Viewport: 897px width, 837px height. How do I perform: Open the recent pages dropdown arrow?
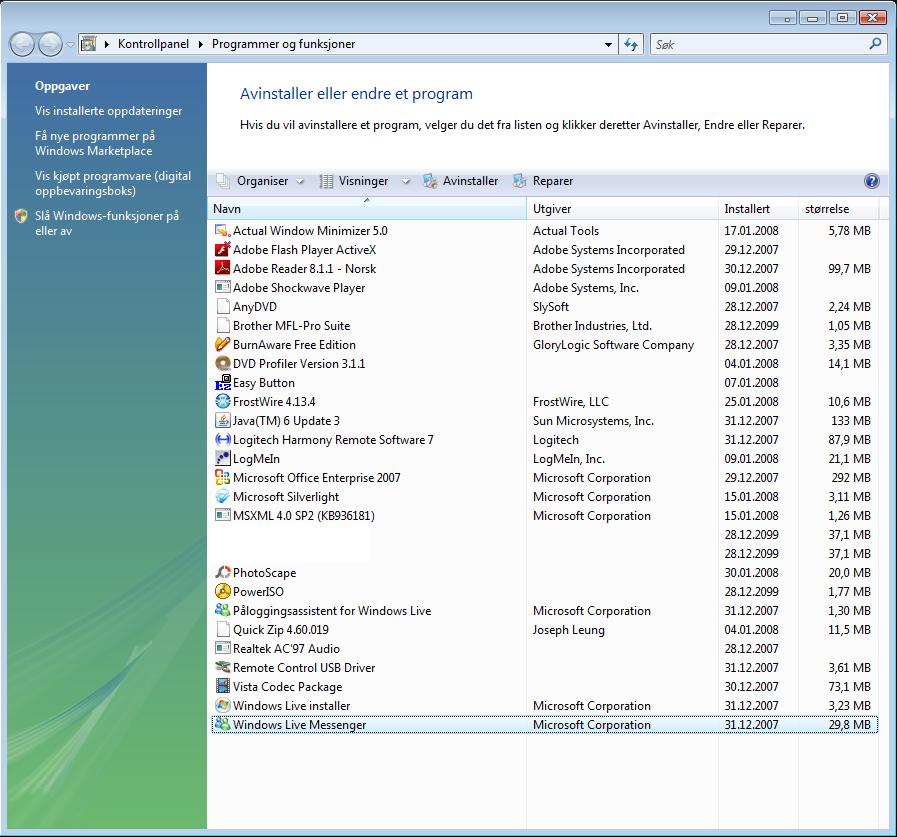point(70,44)
